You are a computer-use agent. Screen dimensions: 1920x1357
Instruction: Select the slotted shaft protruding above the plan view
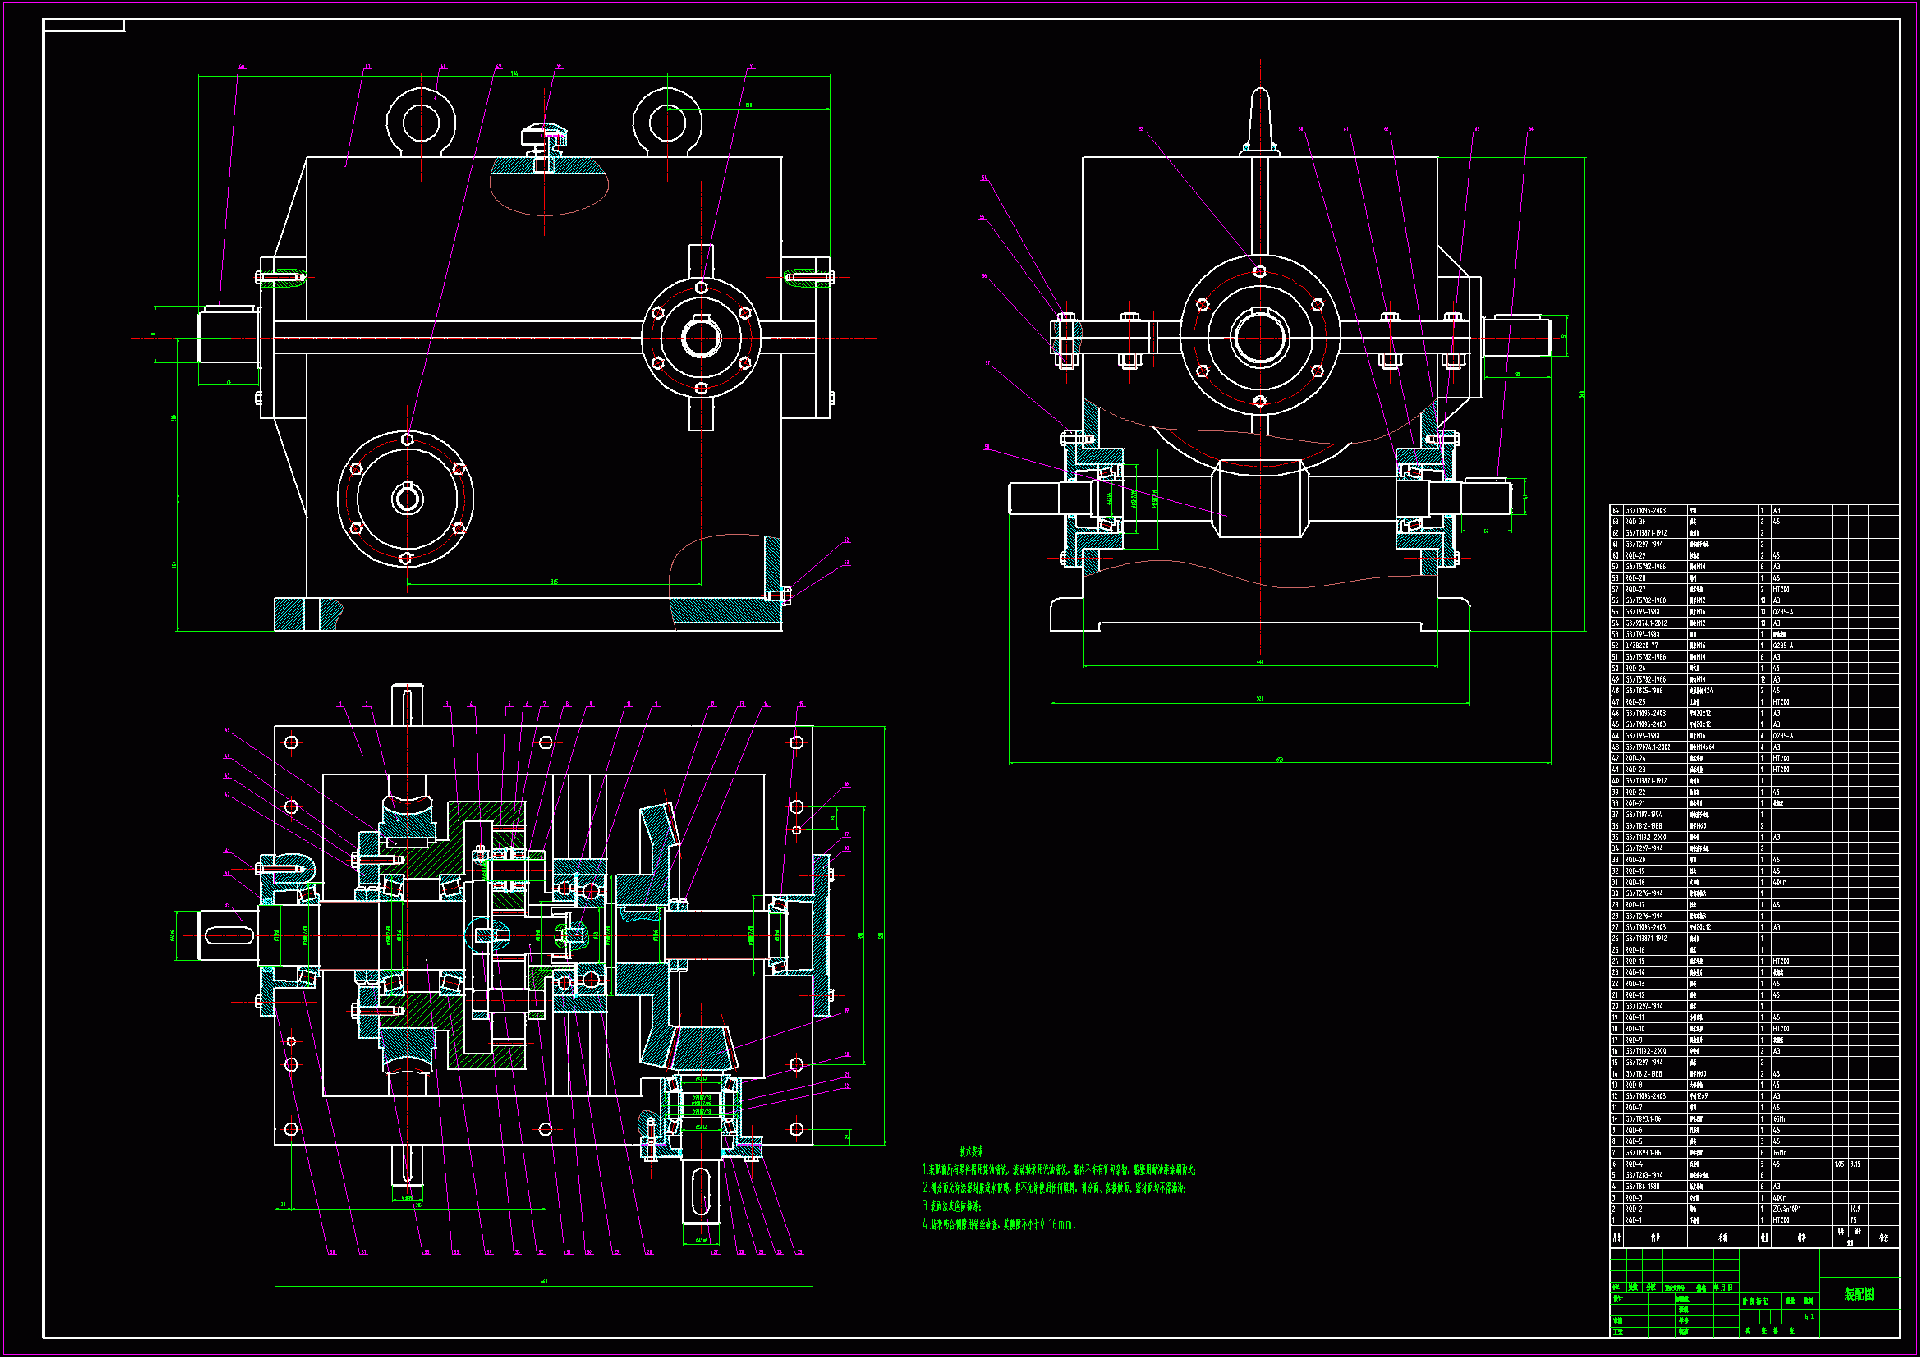[407, 705]
